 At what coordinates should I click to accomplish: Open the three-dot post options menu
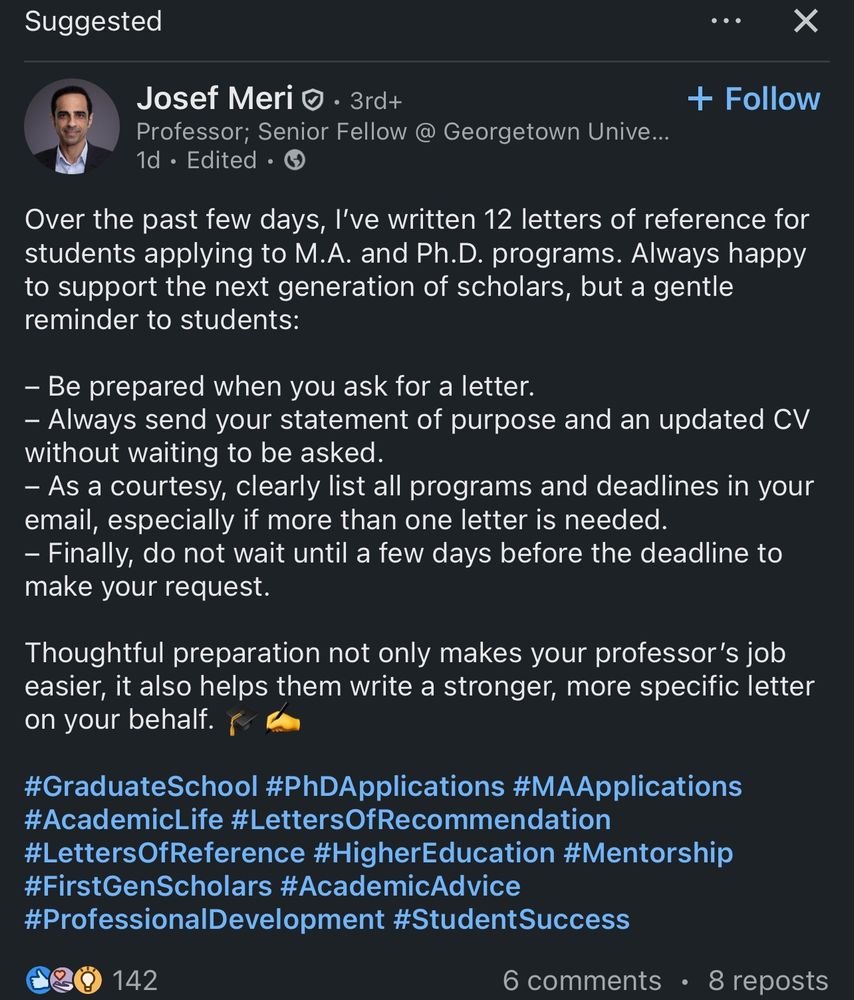(x=726, y=22)
